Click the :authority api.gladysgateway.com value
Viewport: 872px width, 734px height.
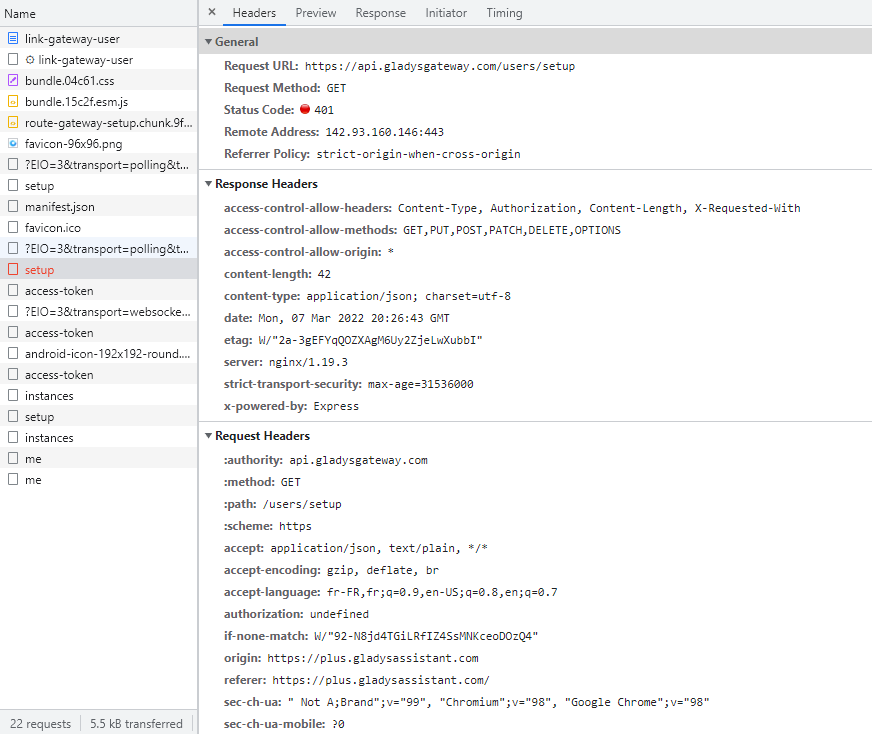pyautogui.click(x=358, y=460)
